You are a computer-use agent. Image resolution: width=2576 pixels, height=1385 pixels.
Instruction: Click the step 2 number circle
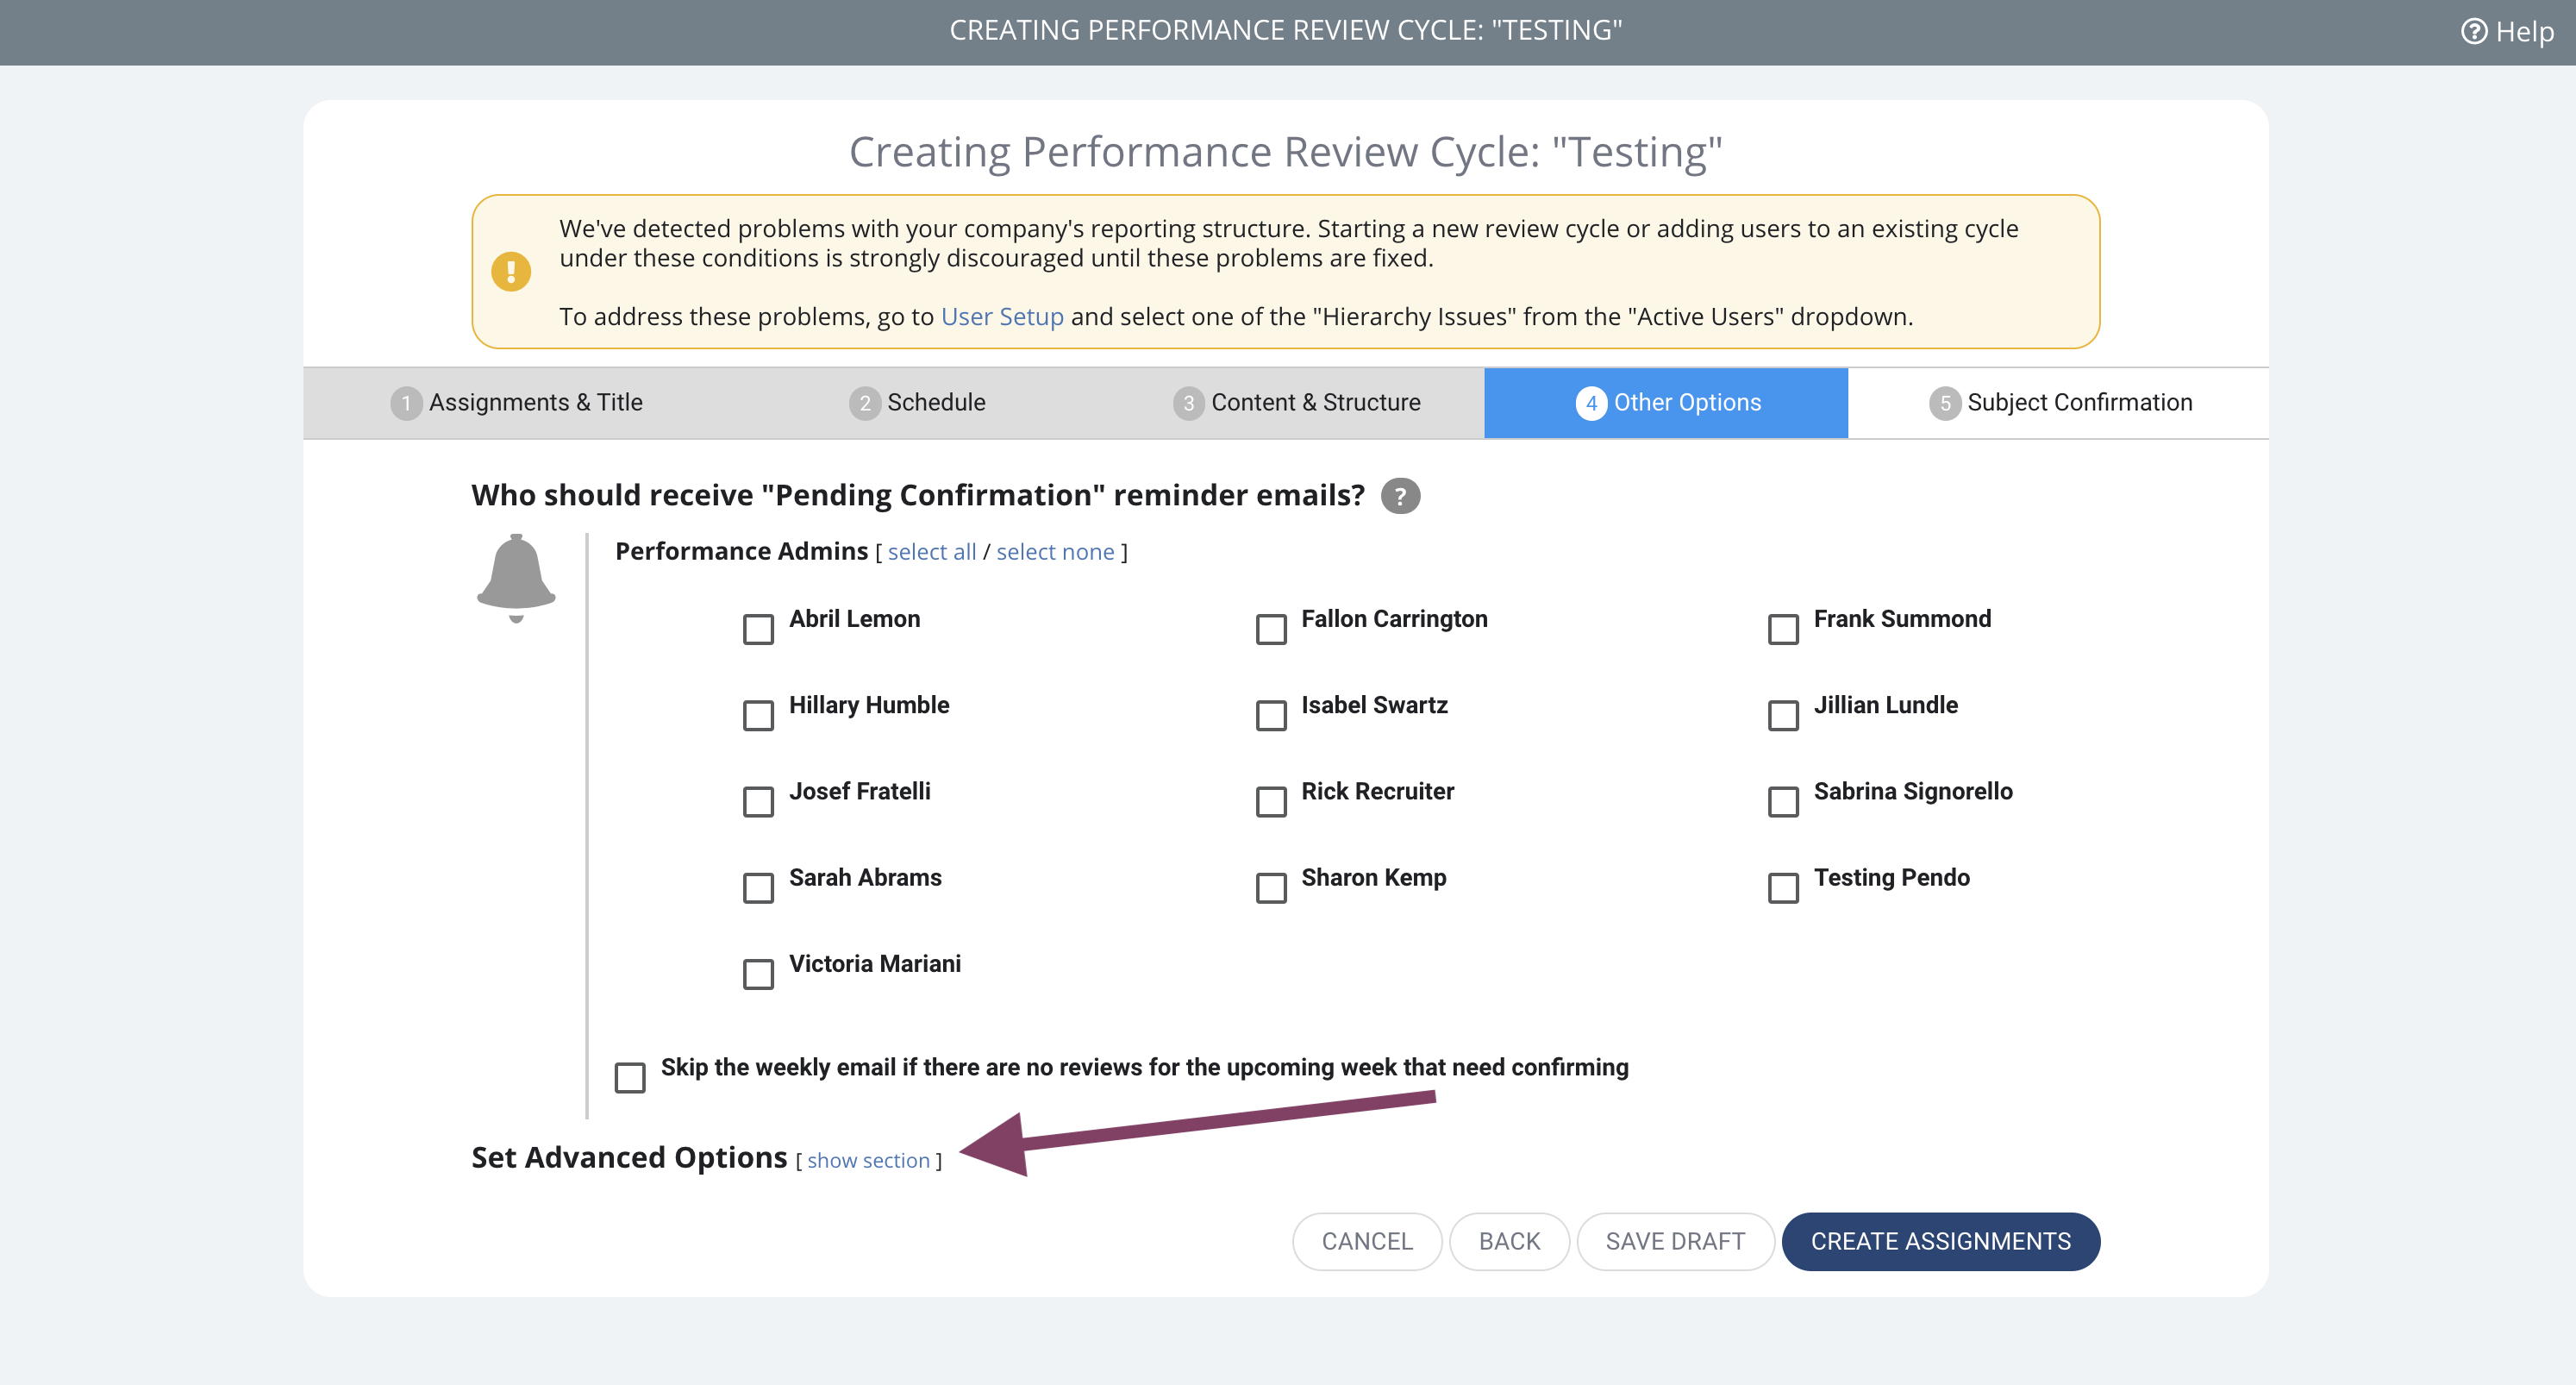click(x=865, y=403)
